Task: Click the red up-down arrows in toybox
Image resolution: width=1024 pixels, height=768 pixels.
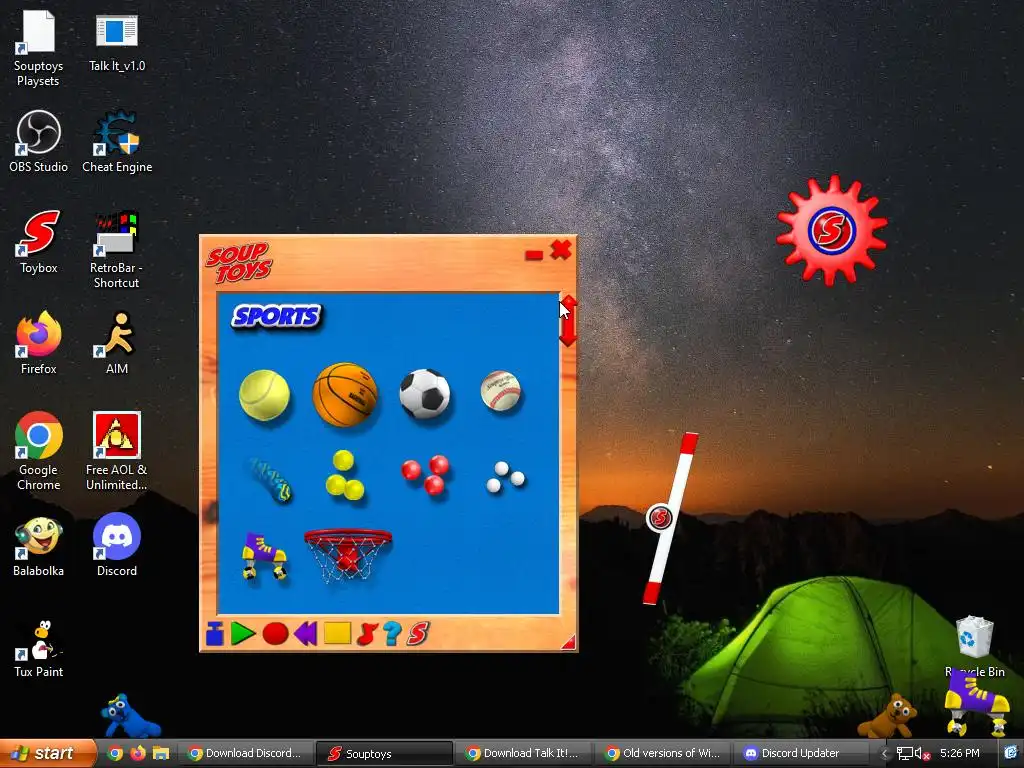Action: 568,321
